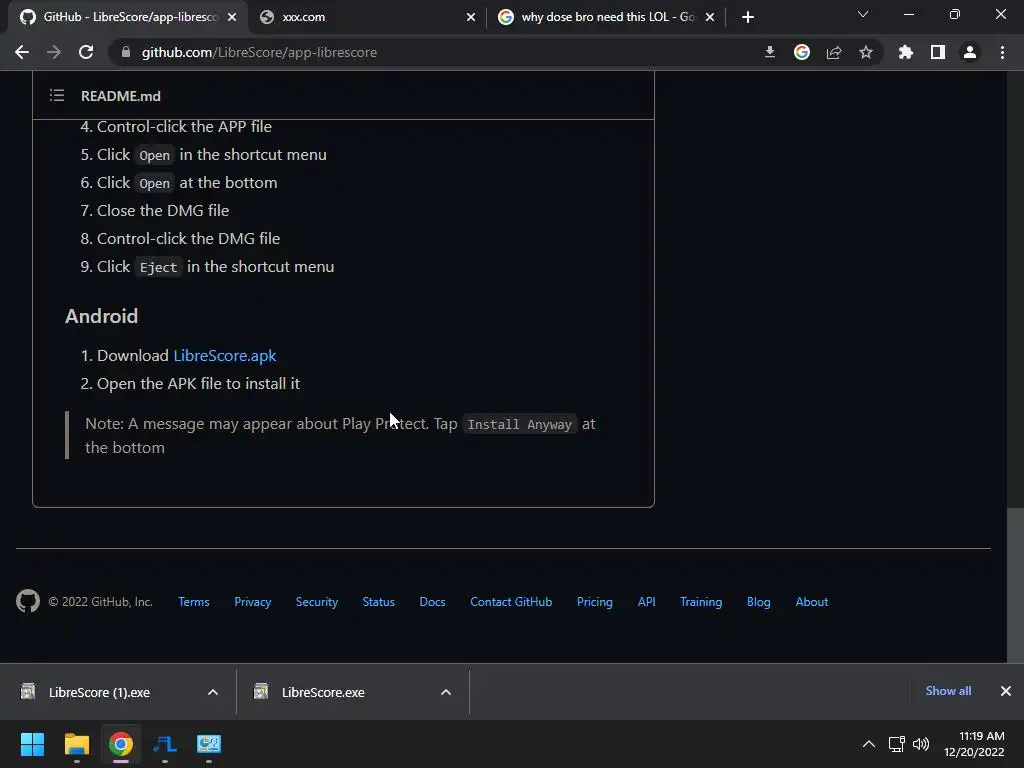The height and width of the screenshot is (768, 1024).
Task: Click Chrome icon in taskbar
Action: click(121, 744)
